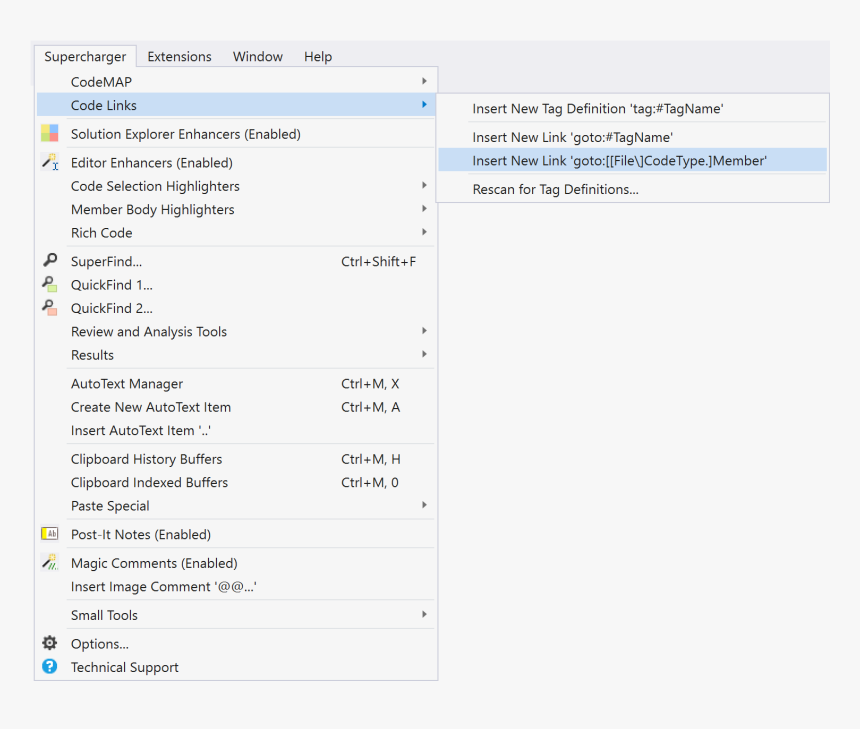Viewport: 860px width, 729px height.
Task: Select the Paste Special entry
Action: coord(236,506)
